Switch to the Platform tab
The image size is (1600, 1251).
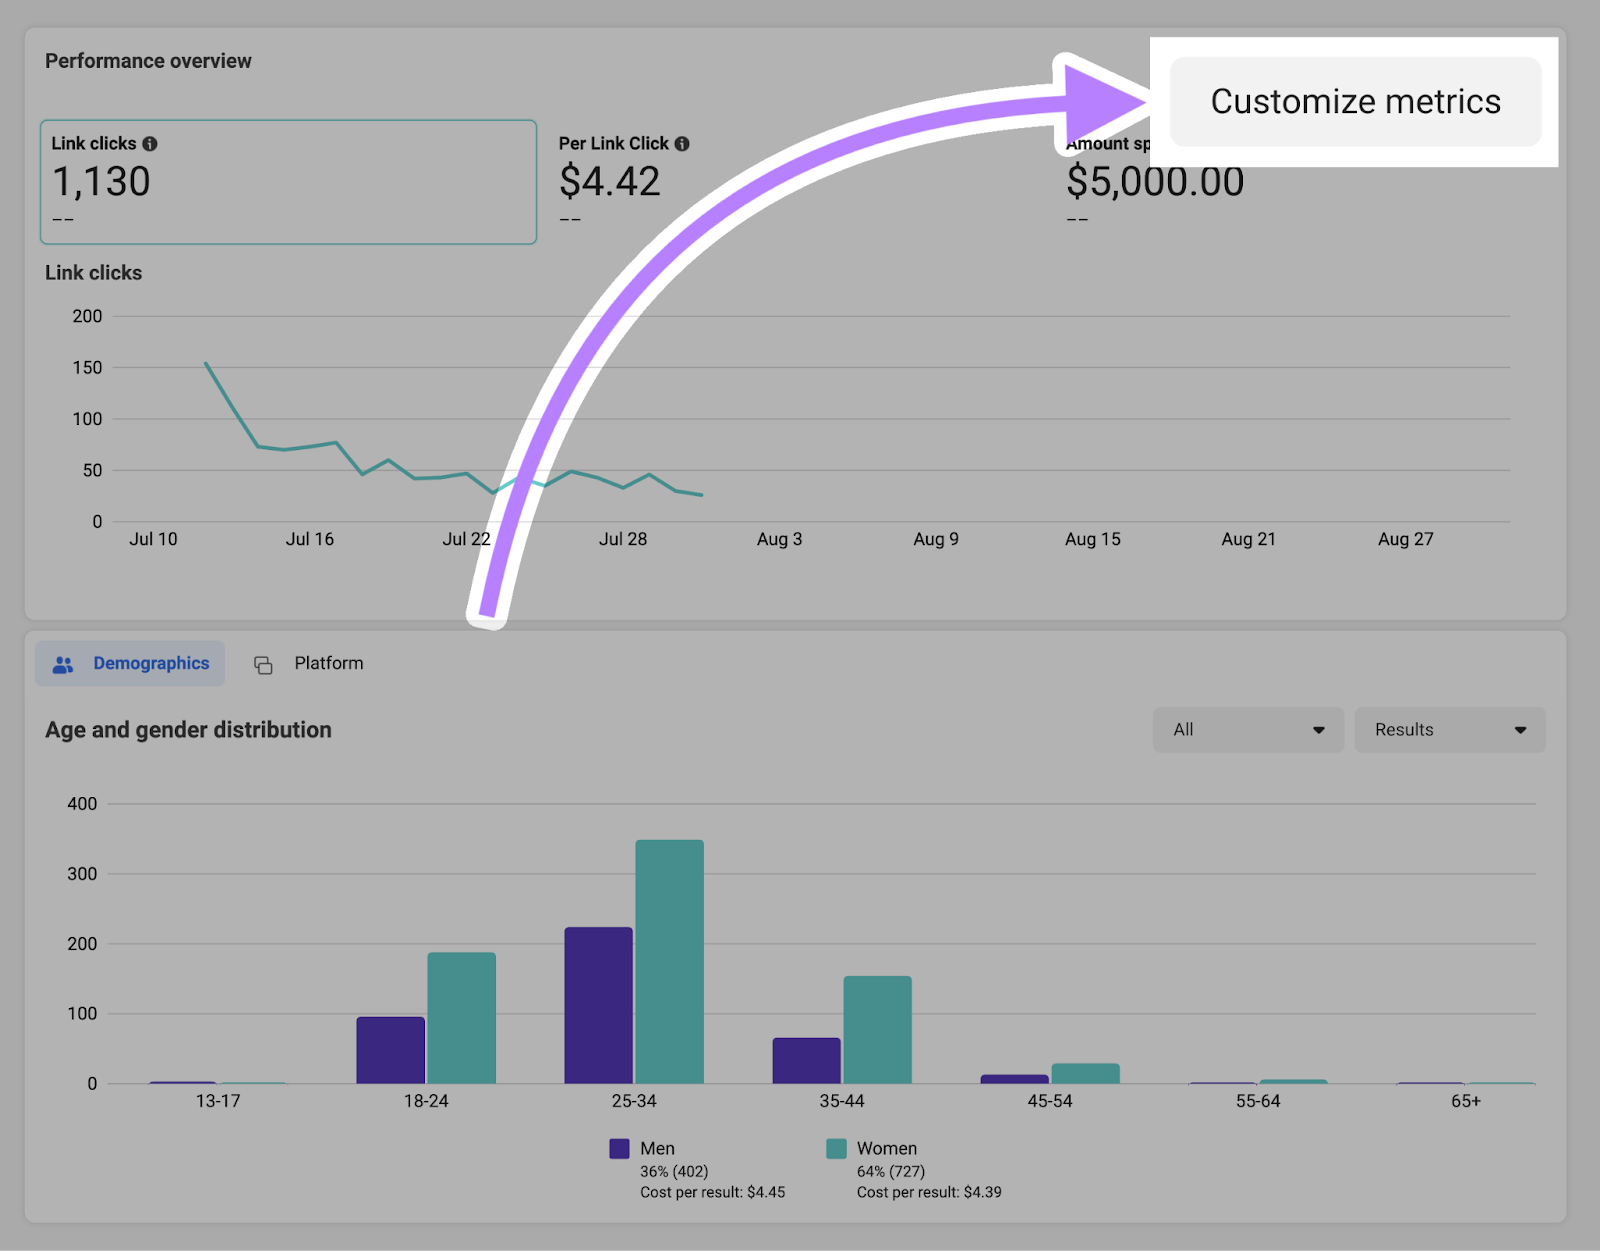click(x=328, y=663)
